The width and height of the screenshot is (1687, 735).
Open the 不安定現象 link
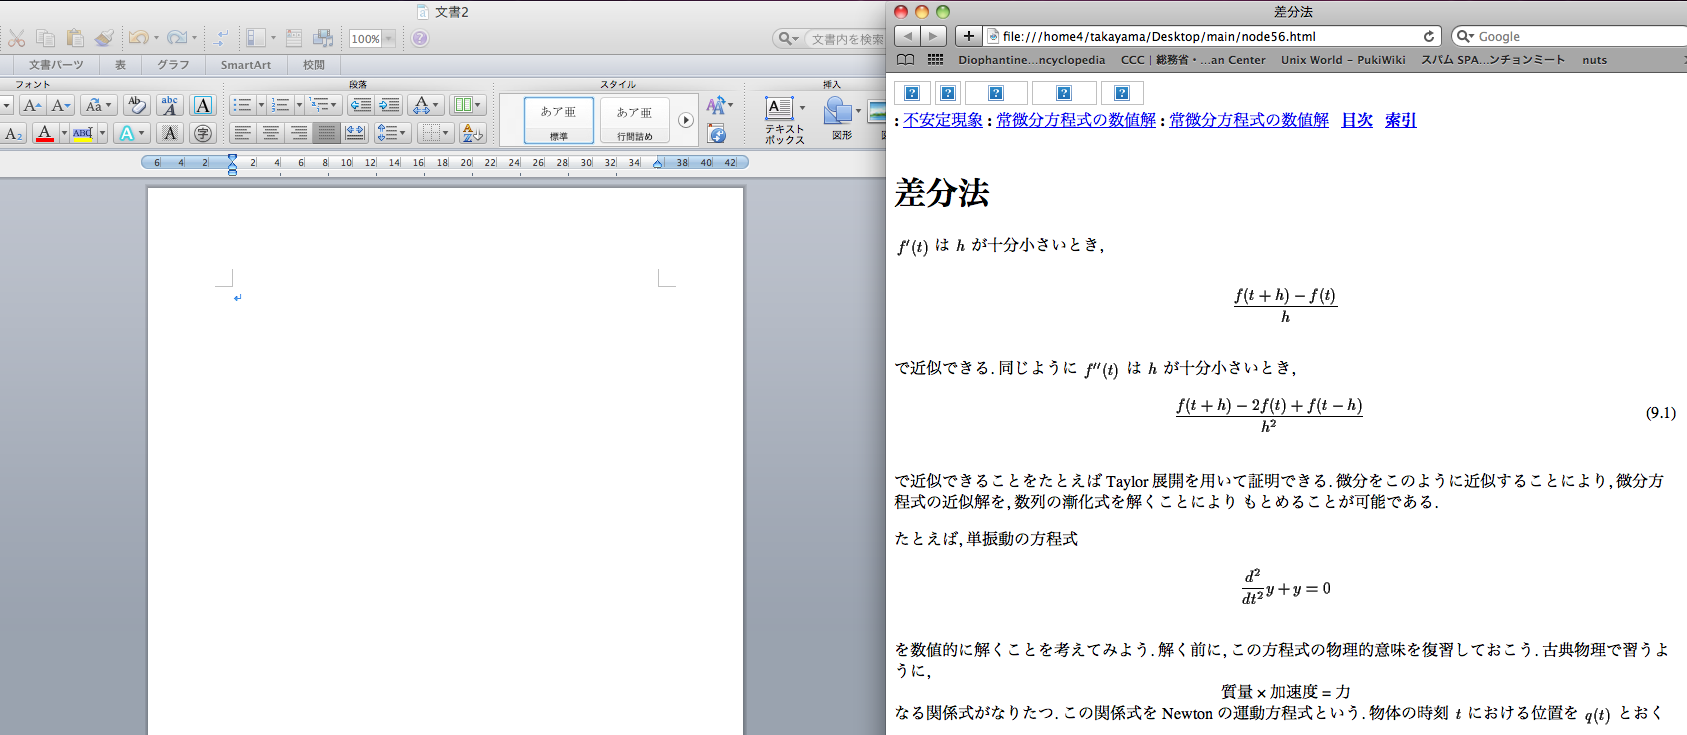coord(943,120)
